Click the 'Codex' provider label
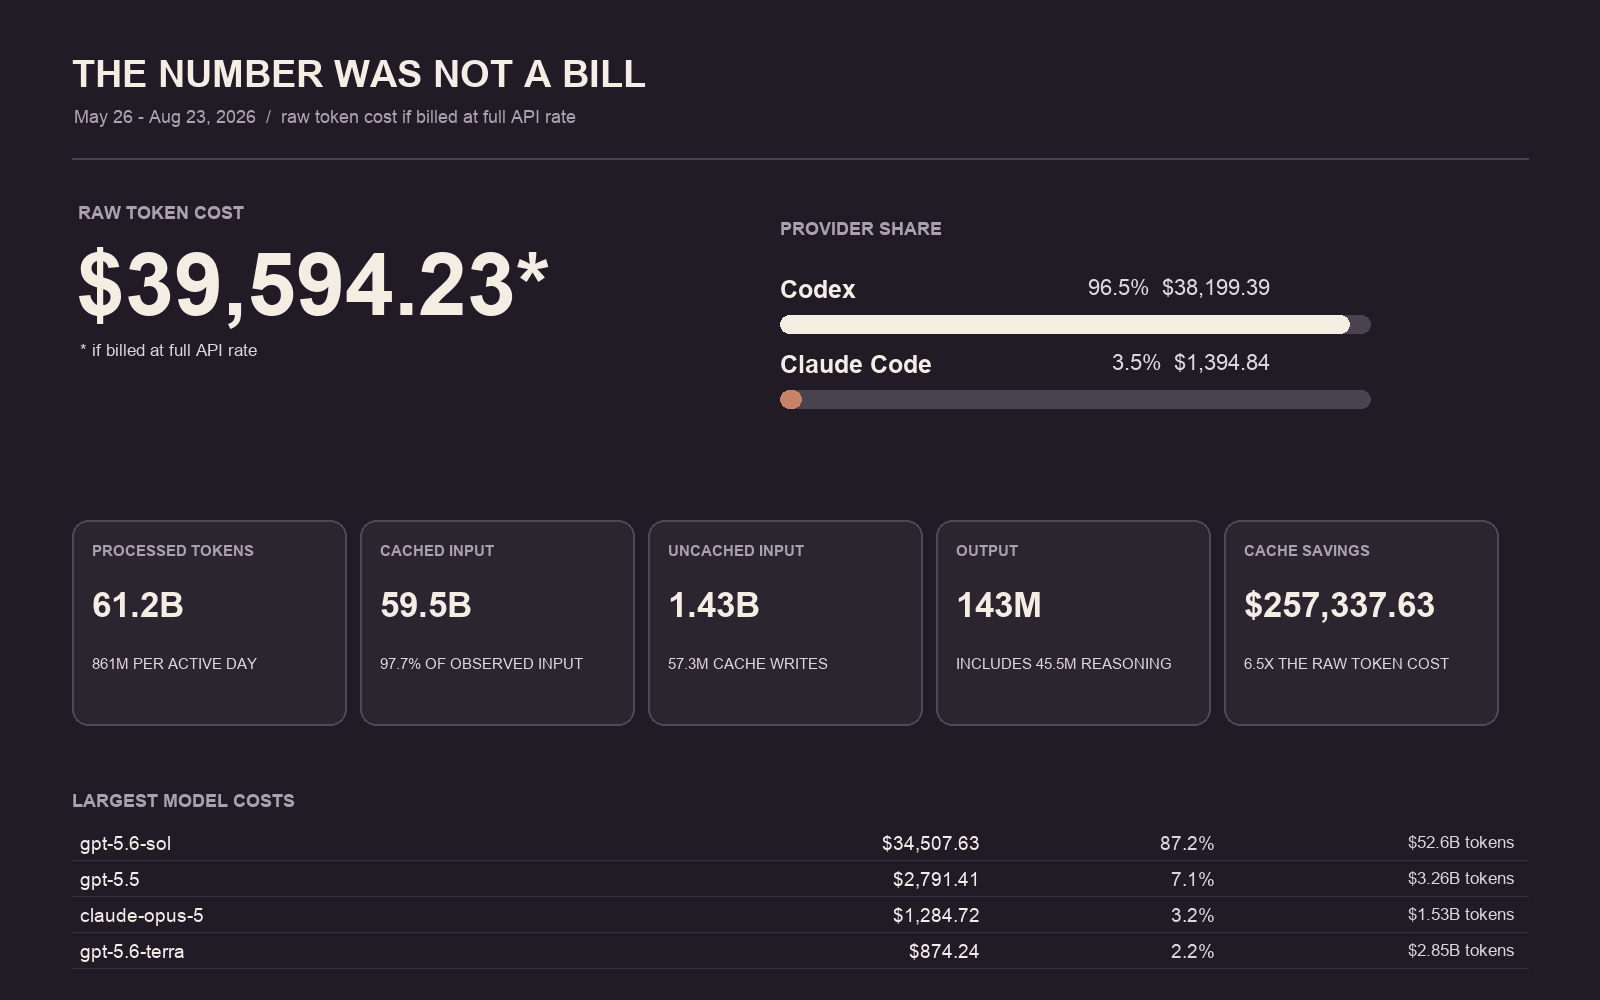The image size is (1600, 1000). 818,289
